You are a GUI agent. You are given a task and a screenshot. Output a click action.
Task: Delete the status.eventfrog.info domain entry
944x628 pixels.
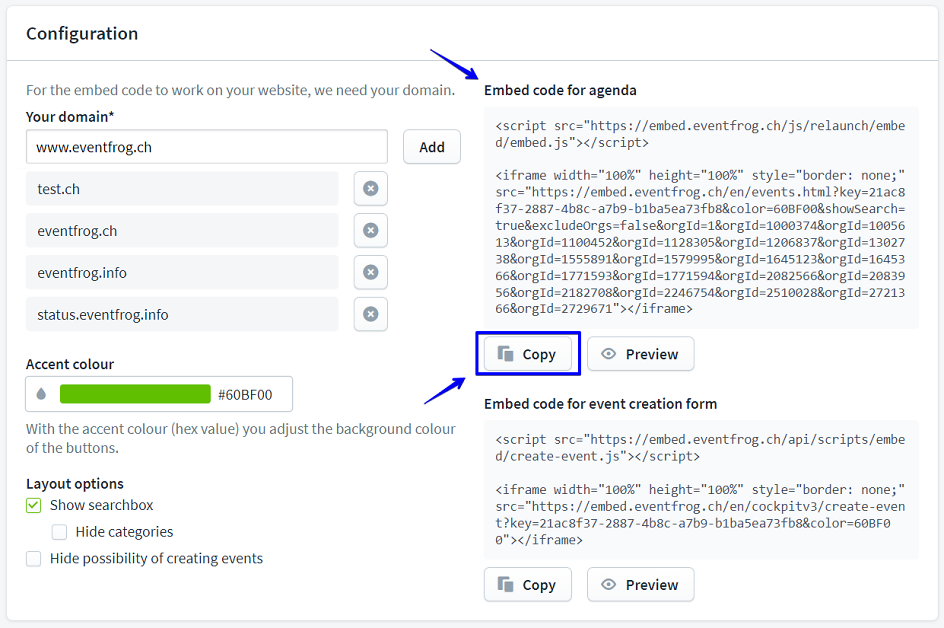point(370,314)
